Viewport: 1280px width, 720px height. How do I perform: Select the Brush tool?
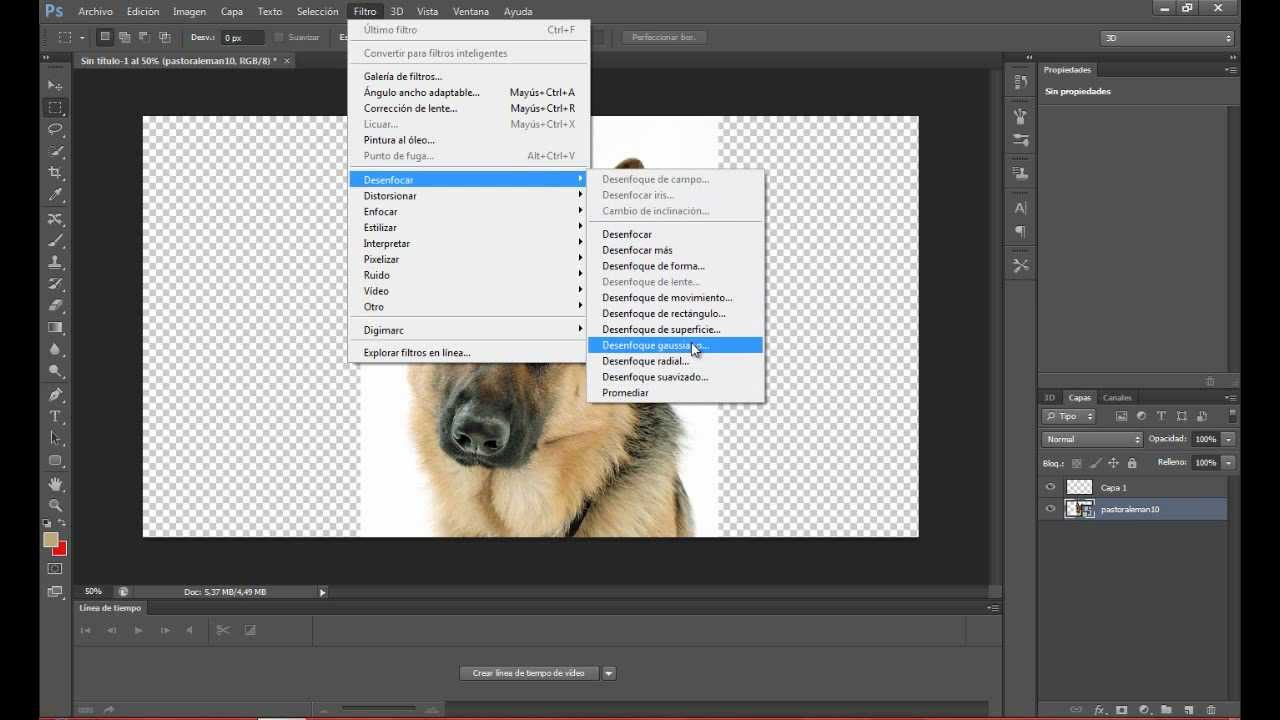tap(56, 241)
